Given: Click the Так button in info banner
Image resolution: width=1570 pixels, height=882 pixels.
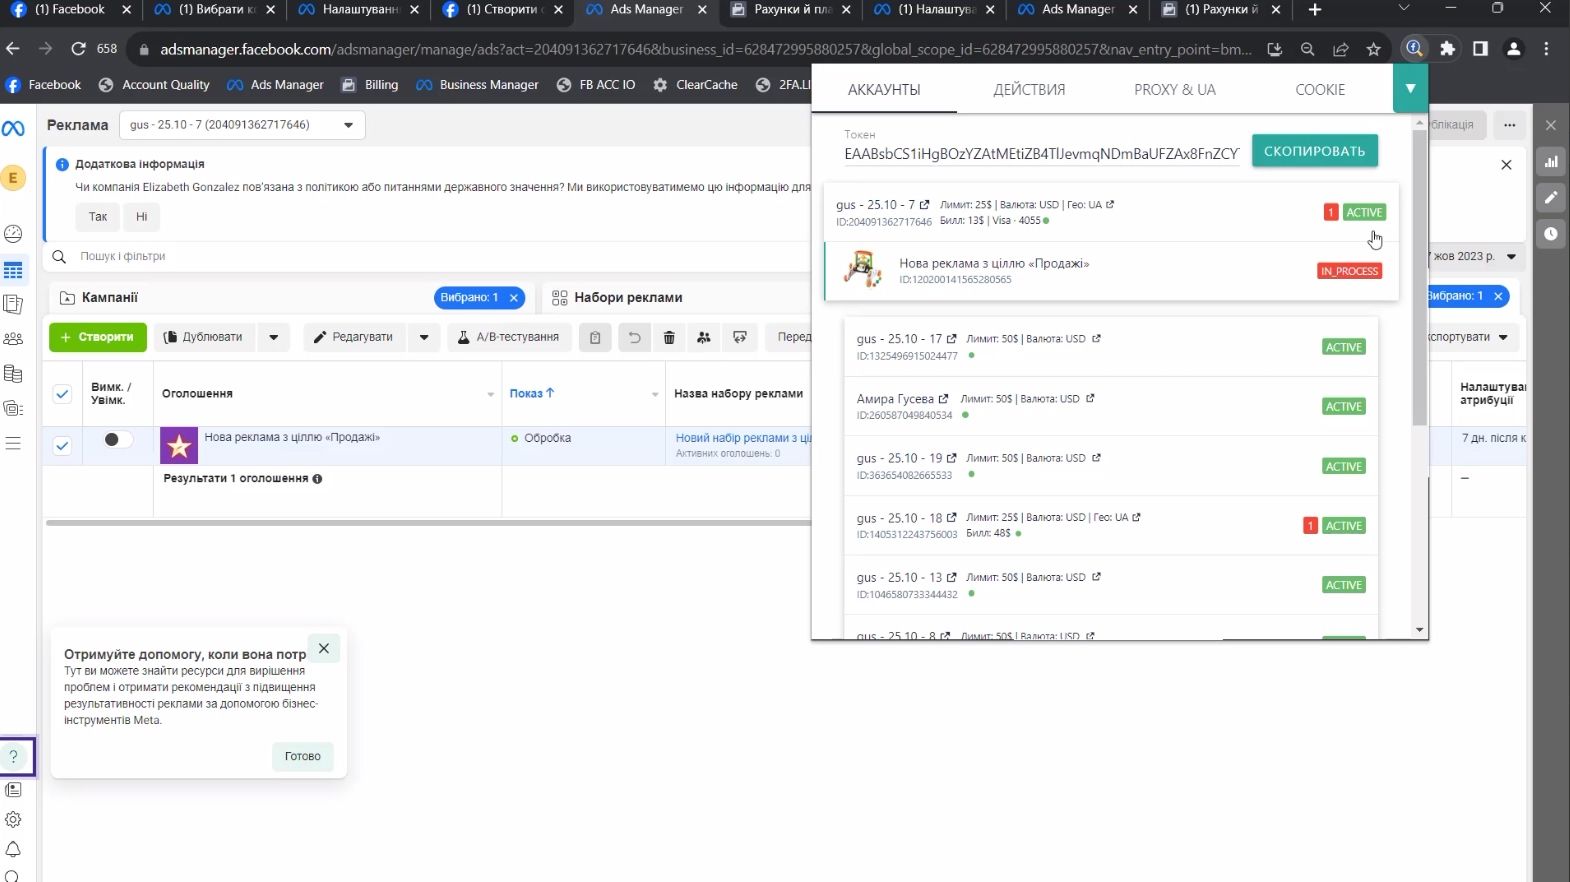Looking at the screenshot, I should point(98,216).
